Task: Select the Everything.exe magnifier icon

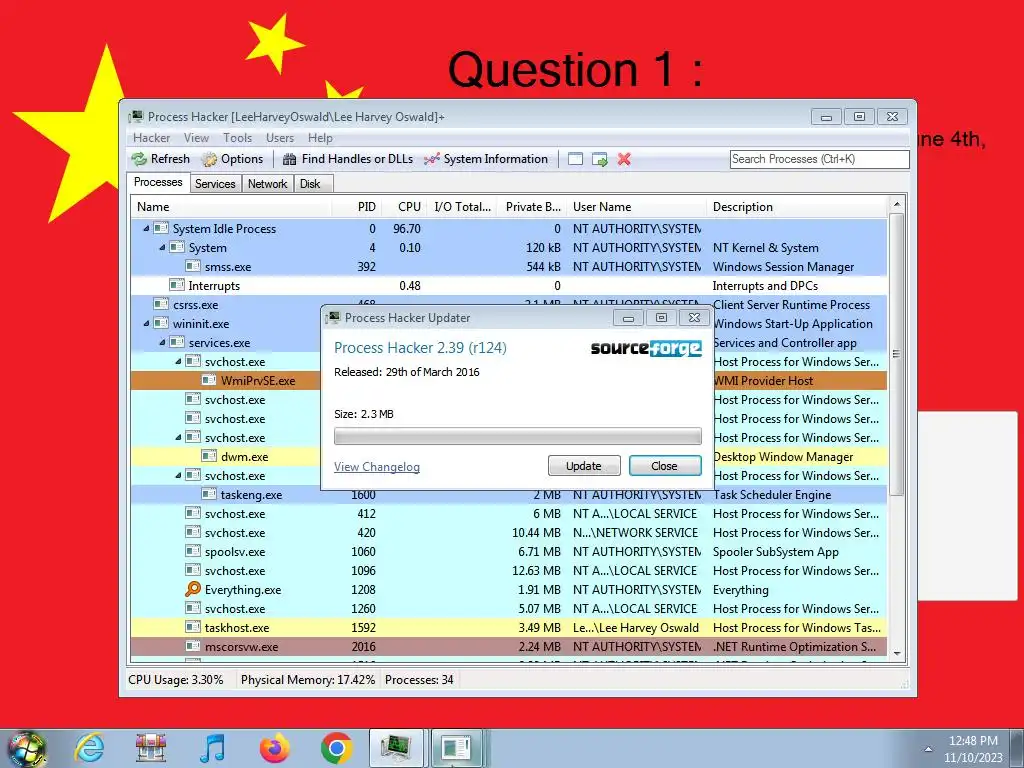Action: point(193,590)
